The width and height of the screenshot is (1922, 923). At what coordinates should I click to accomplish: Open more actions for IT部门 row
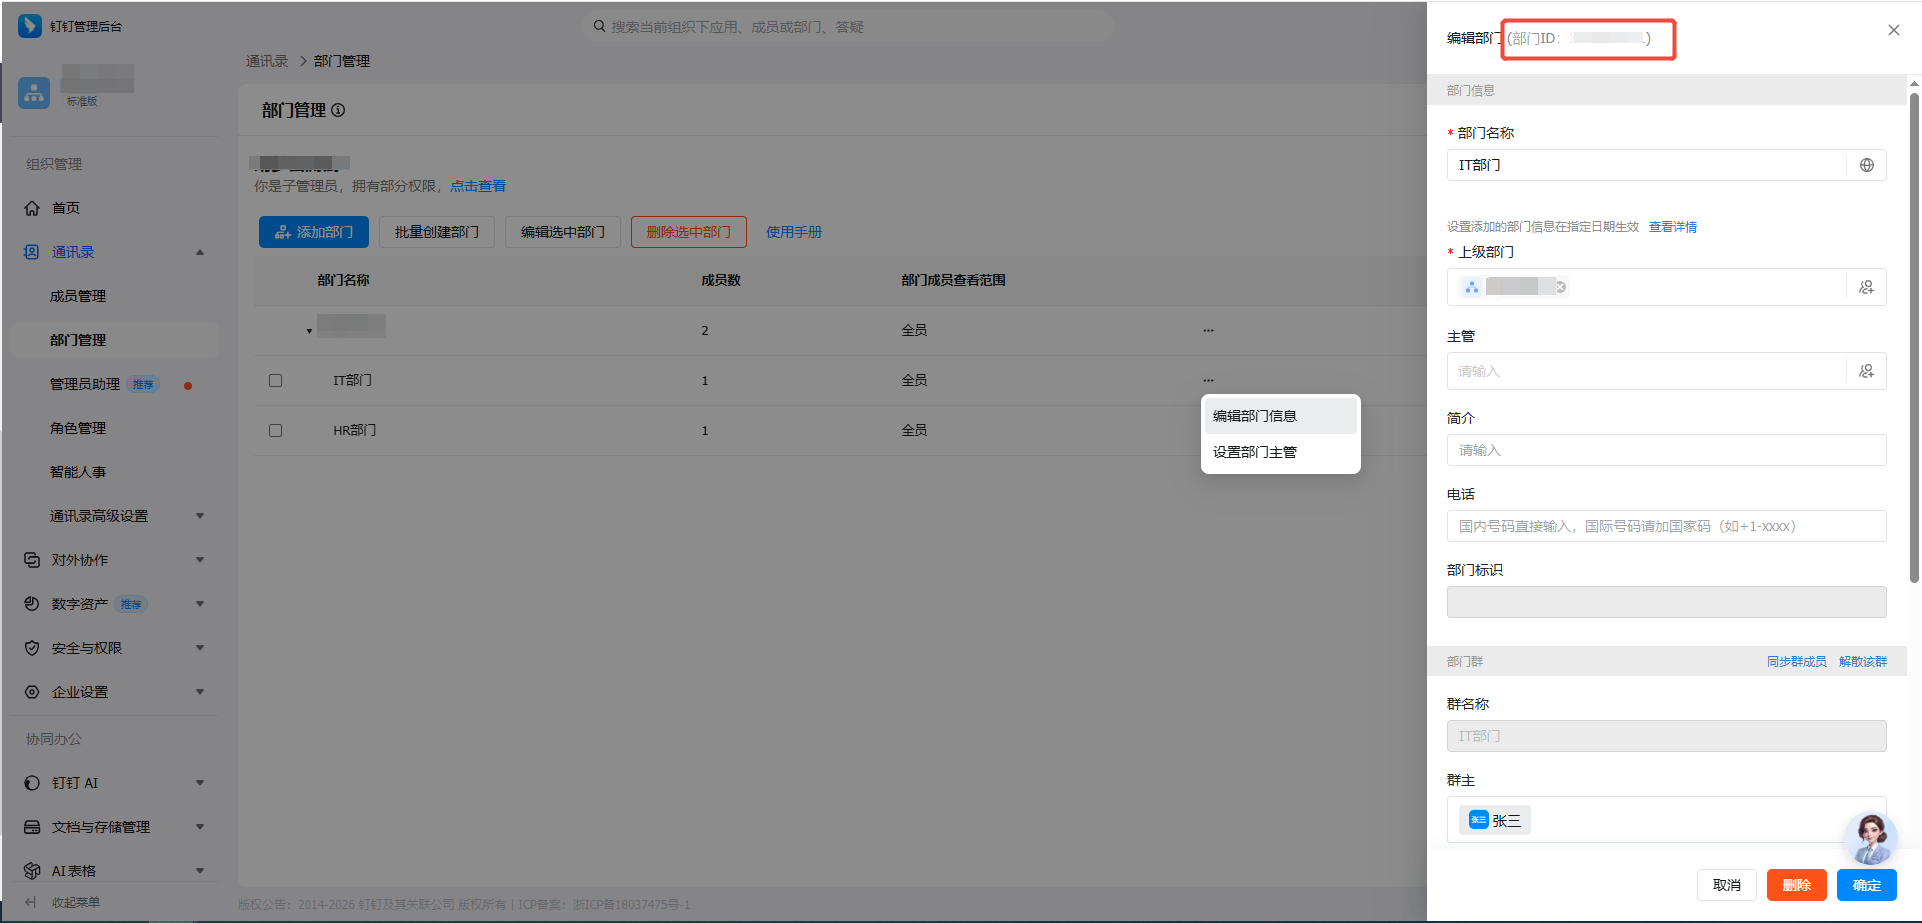click(x=1209, y=380)
